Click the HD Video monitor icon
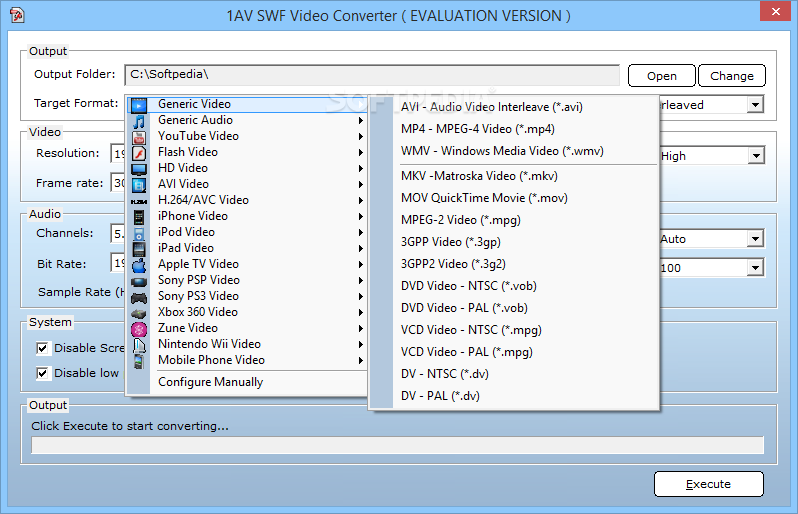Screen dimensions: 798x514 [139, 169]
